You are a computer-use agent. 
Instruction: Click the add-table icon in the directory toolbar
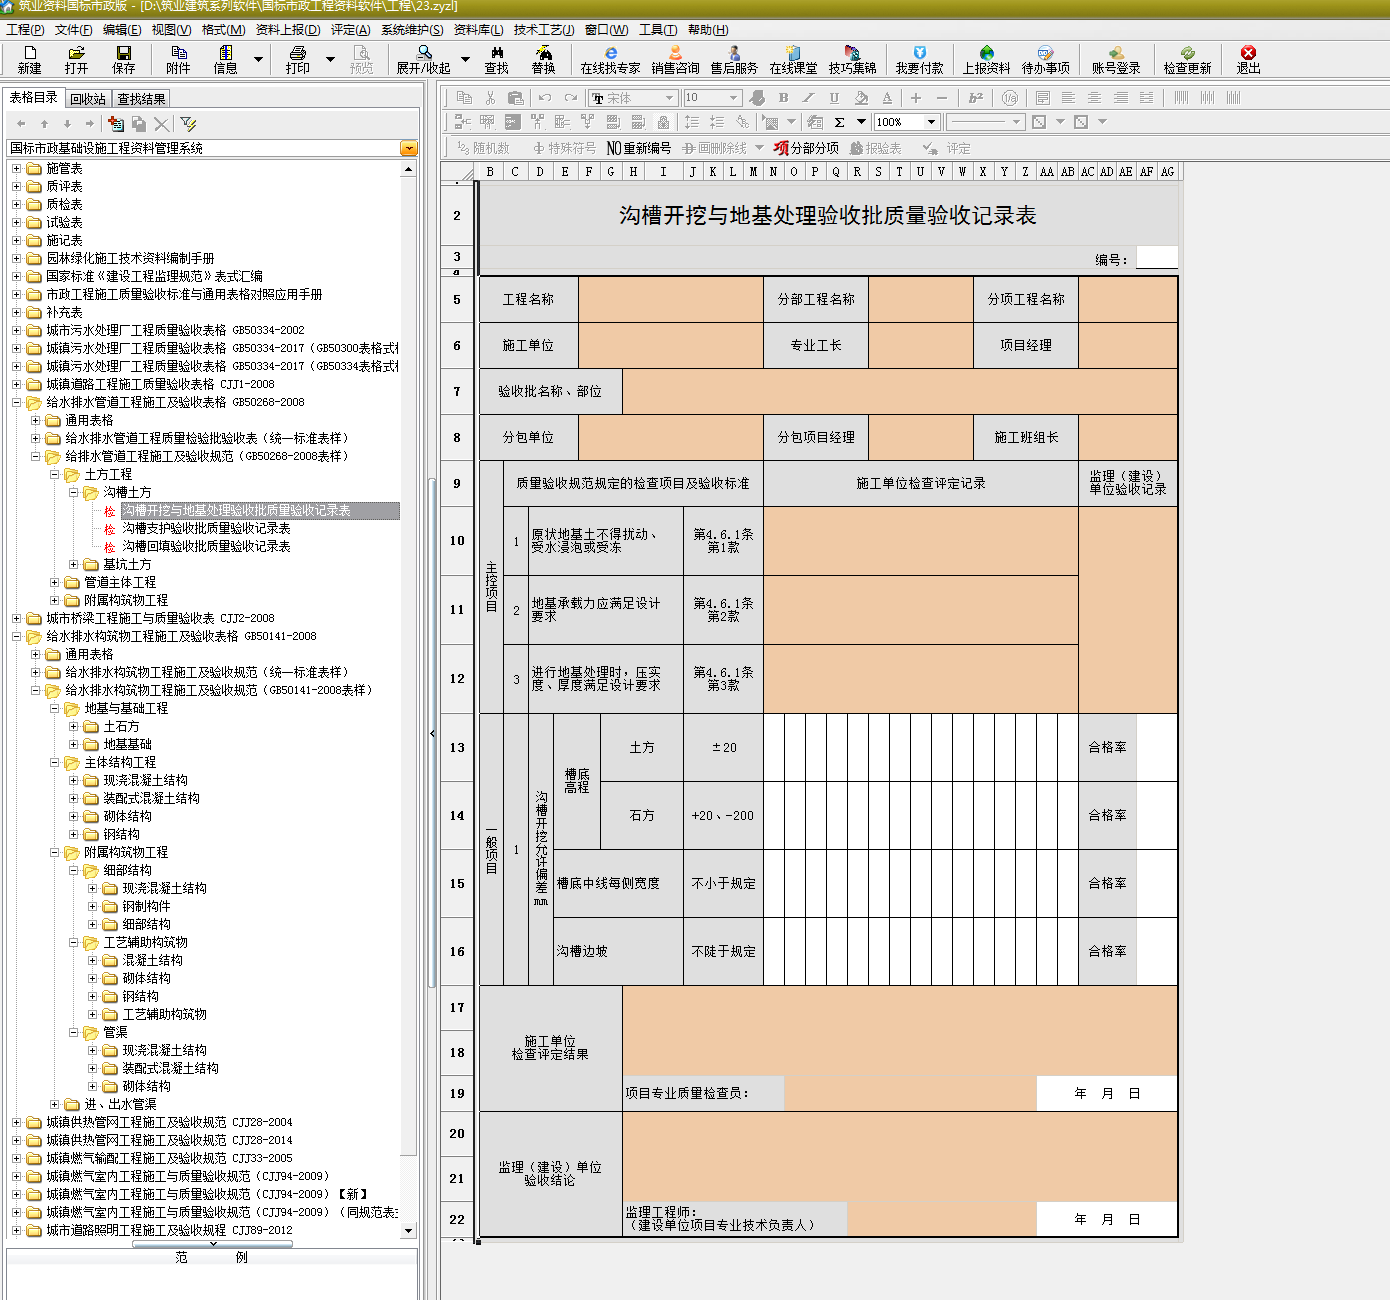tap(116, 124)
